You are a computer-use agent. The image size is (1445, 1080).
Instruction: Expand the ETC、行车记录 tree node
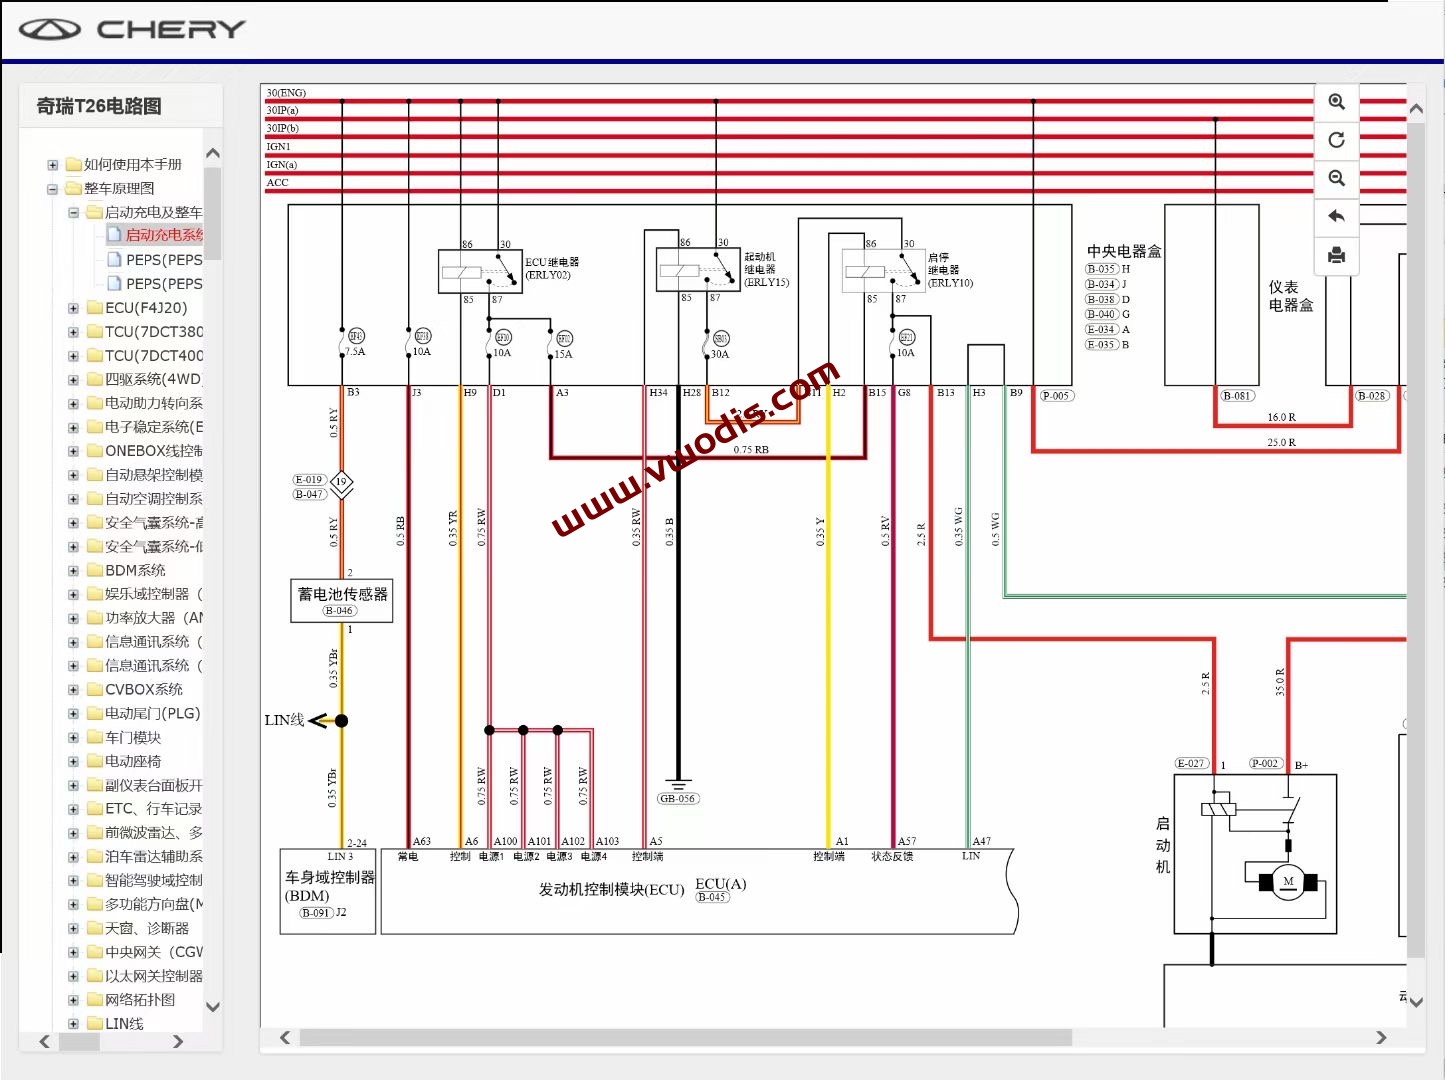[x=73, y=810]
